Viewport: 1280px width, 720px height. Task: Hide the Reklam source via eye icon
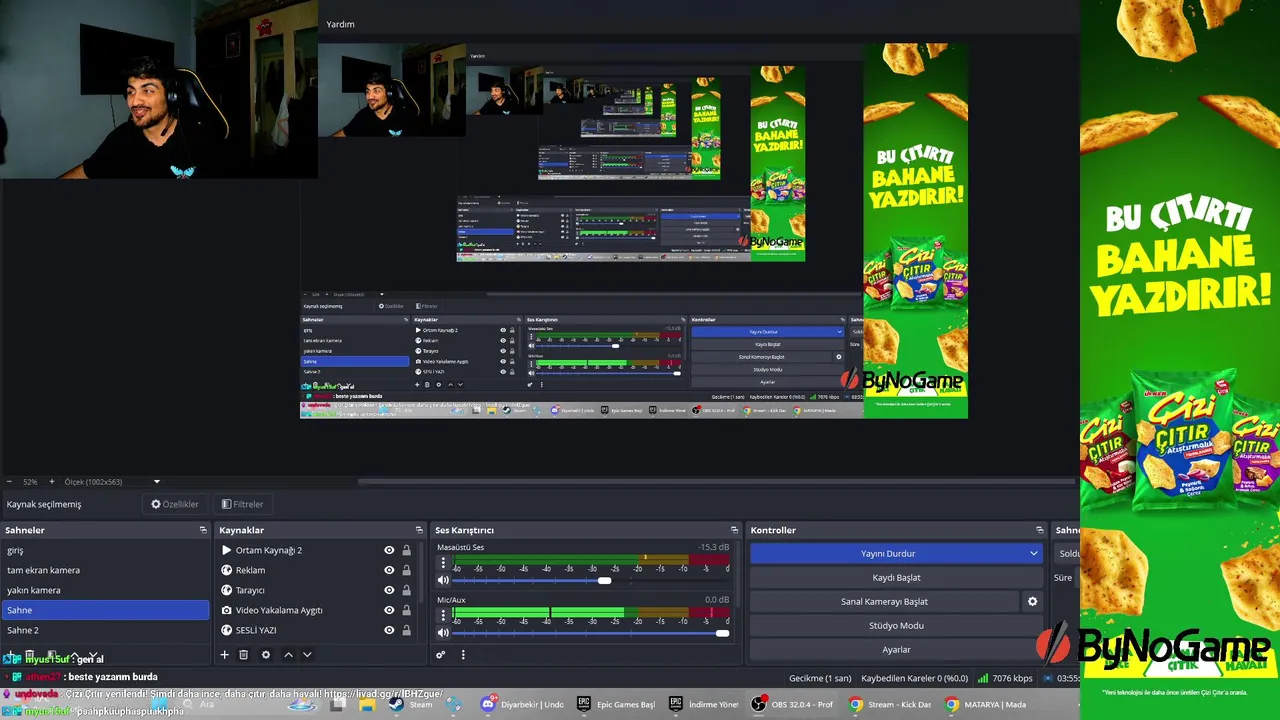(x=389, y=570)
